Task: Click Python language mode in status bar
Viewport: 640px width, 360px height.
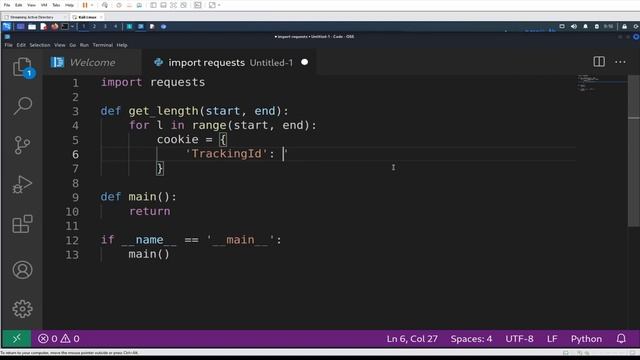Action: click(x=586, y=338)
